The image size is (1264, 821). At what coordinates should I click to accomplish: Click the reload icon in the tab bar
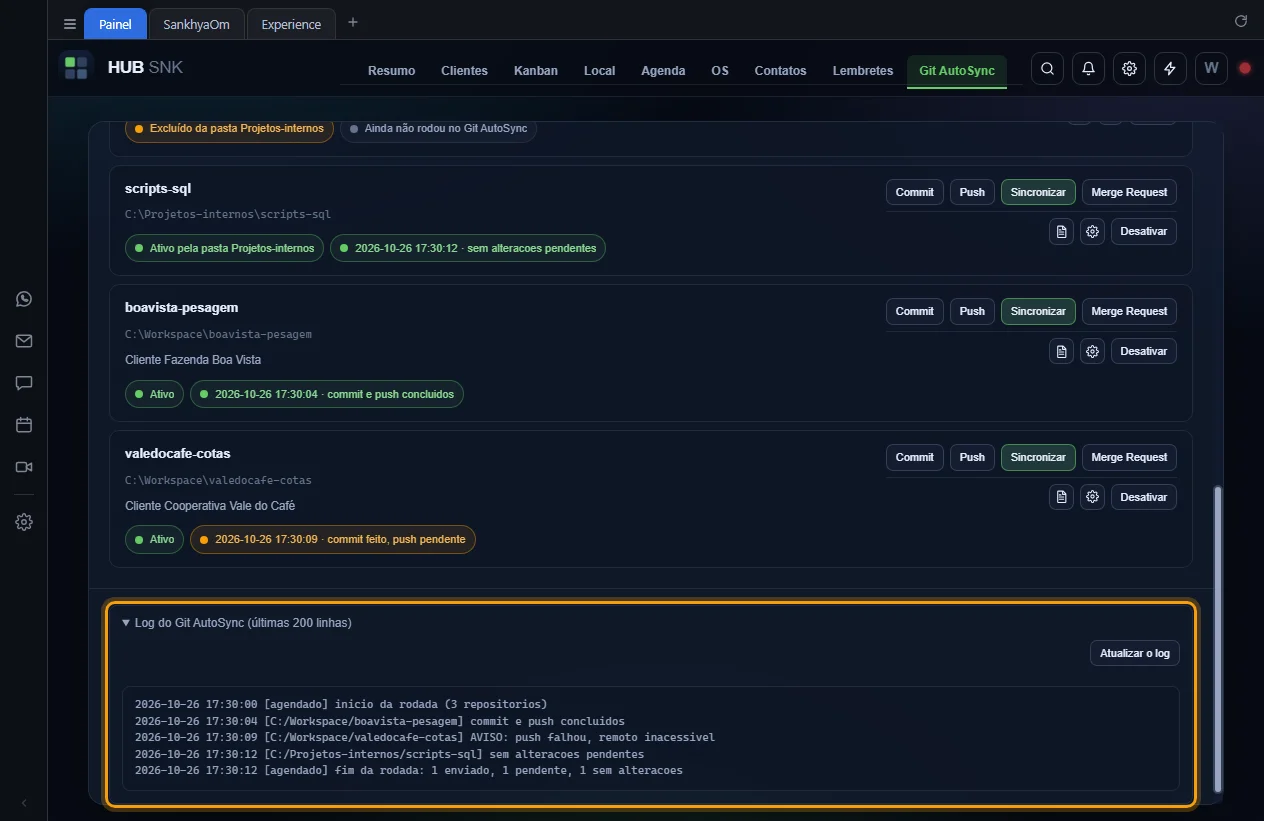point(1241,21)
